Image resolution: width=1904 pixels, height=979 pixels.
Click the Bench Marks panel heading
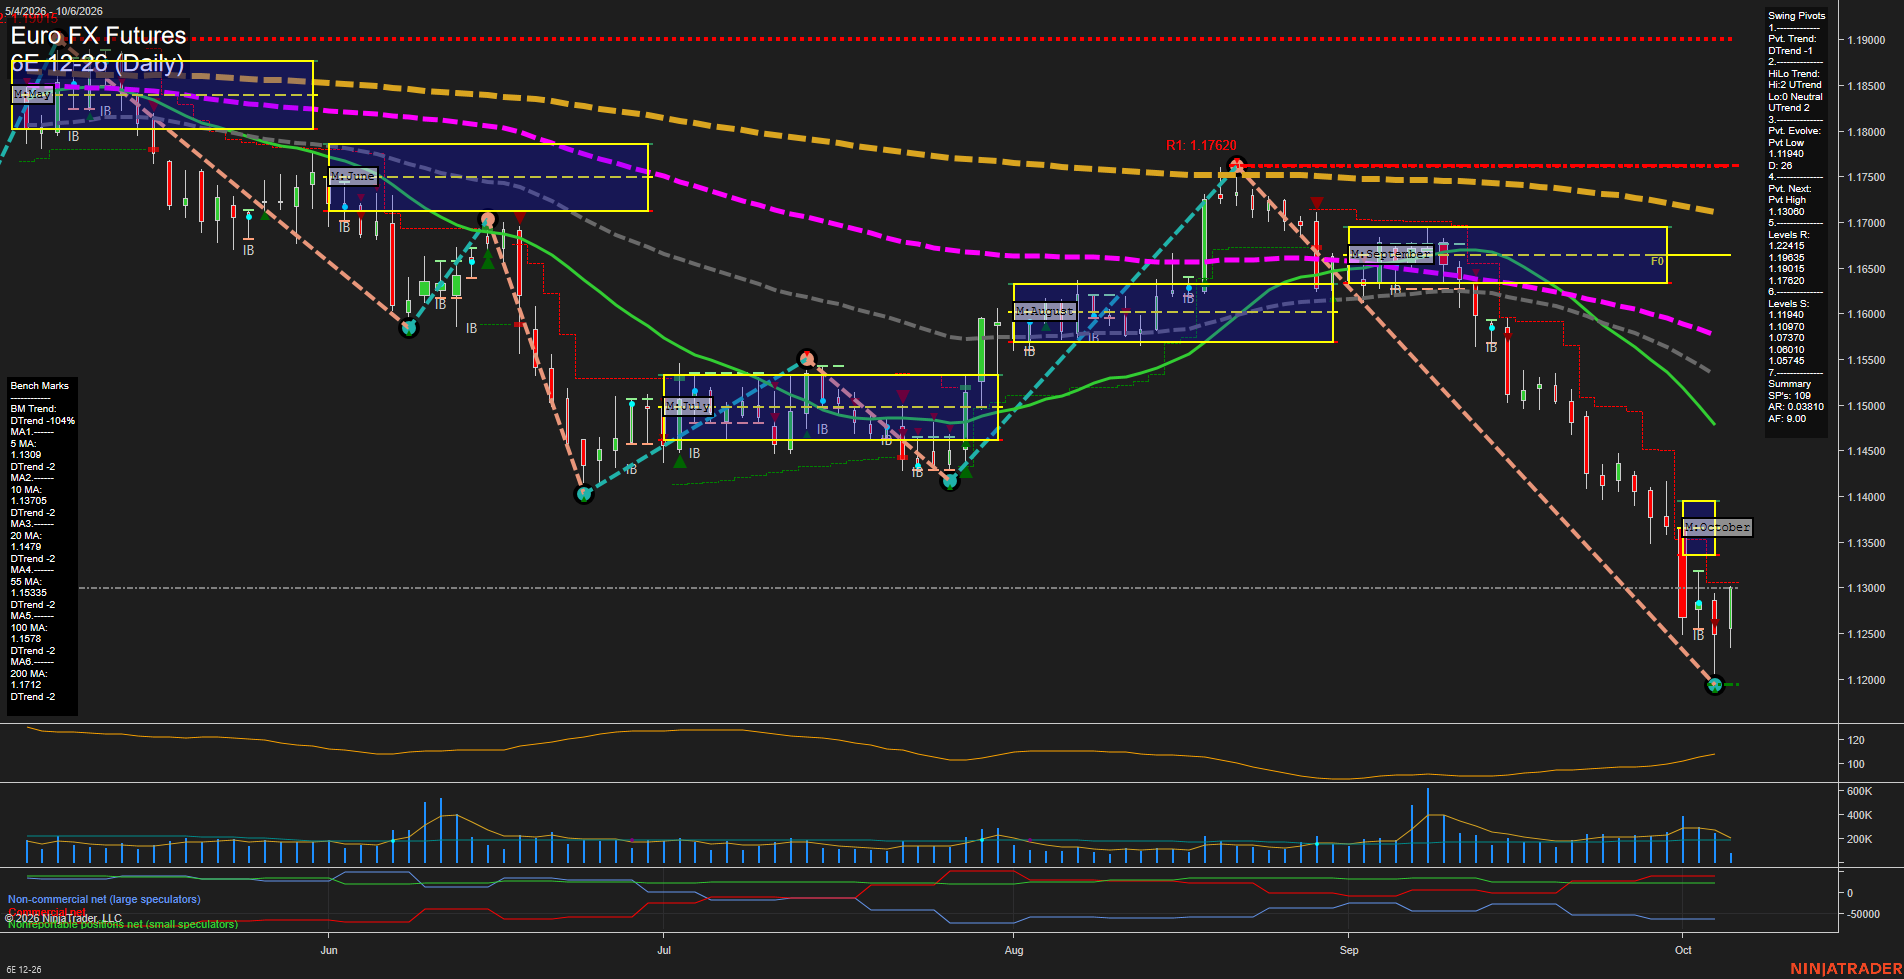[x=40, y=386]
